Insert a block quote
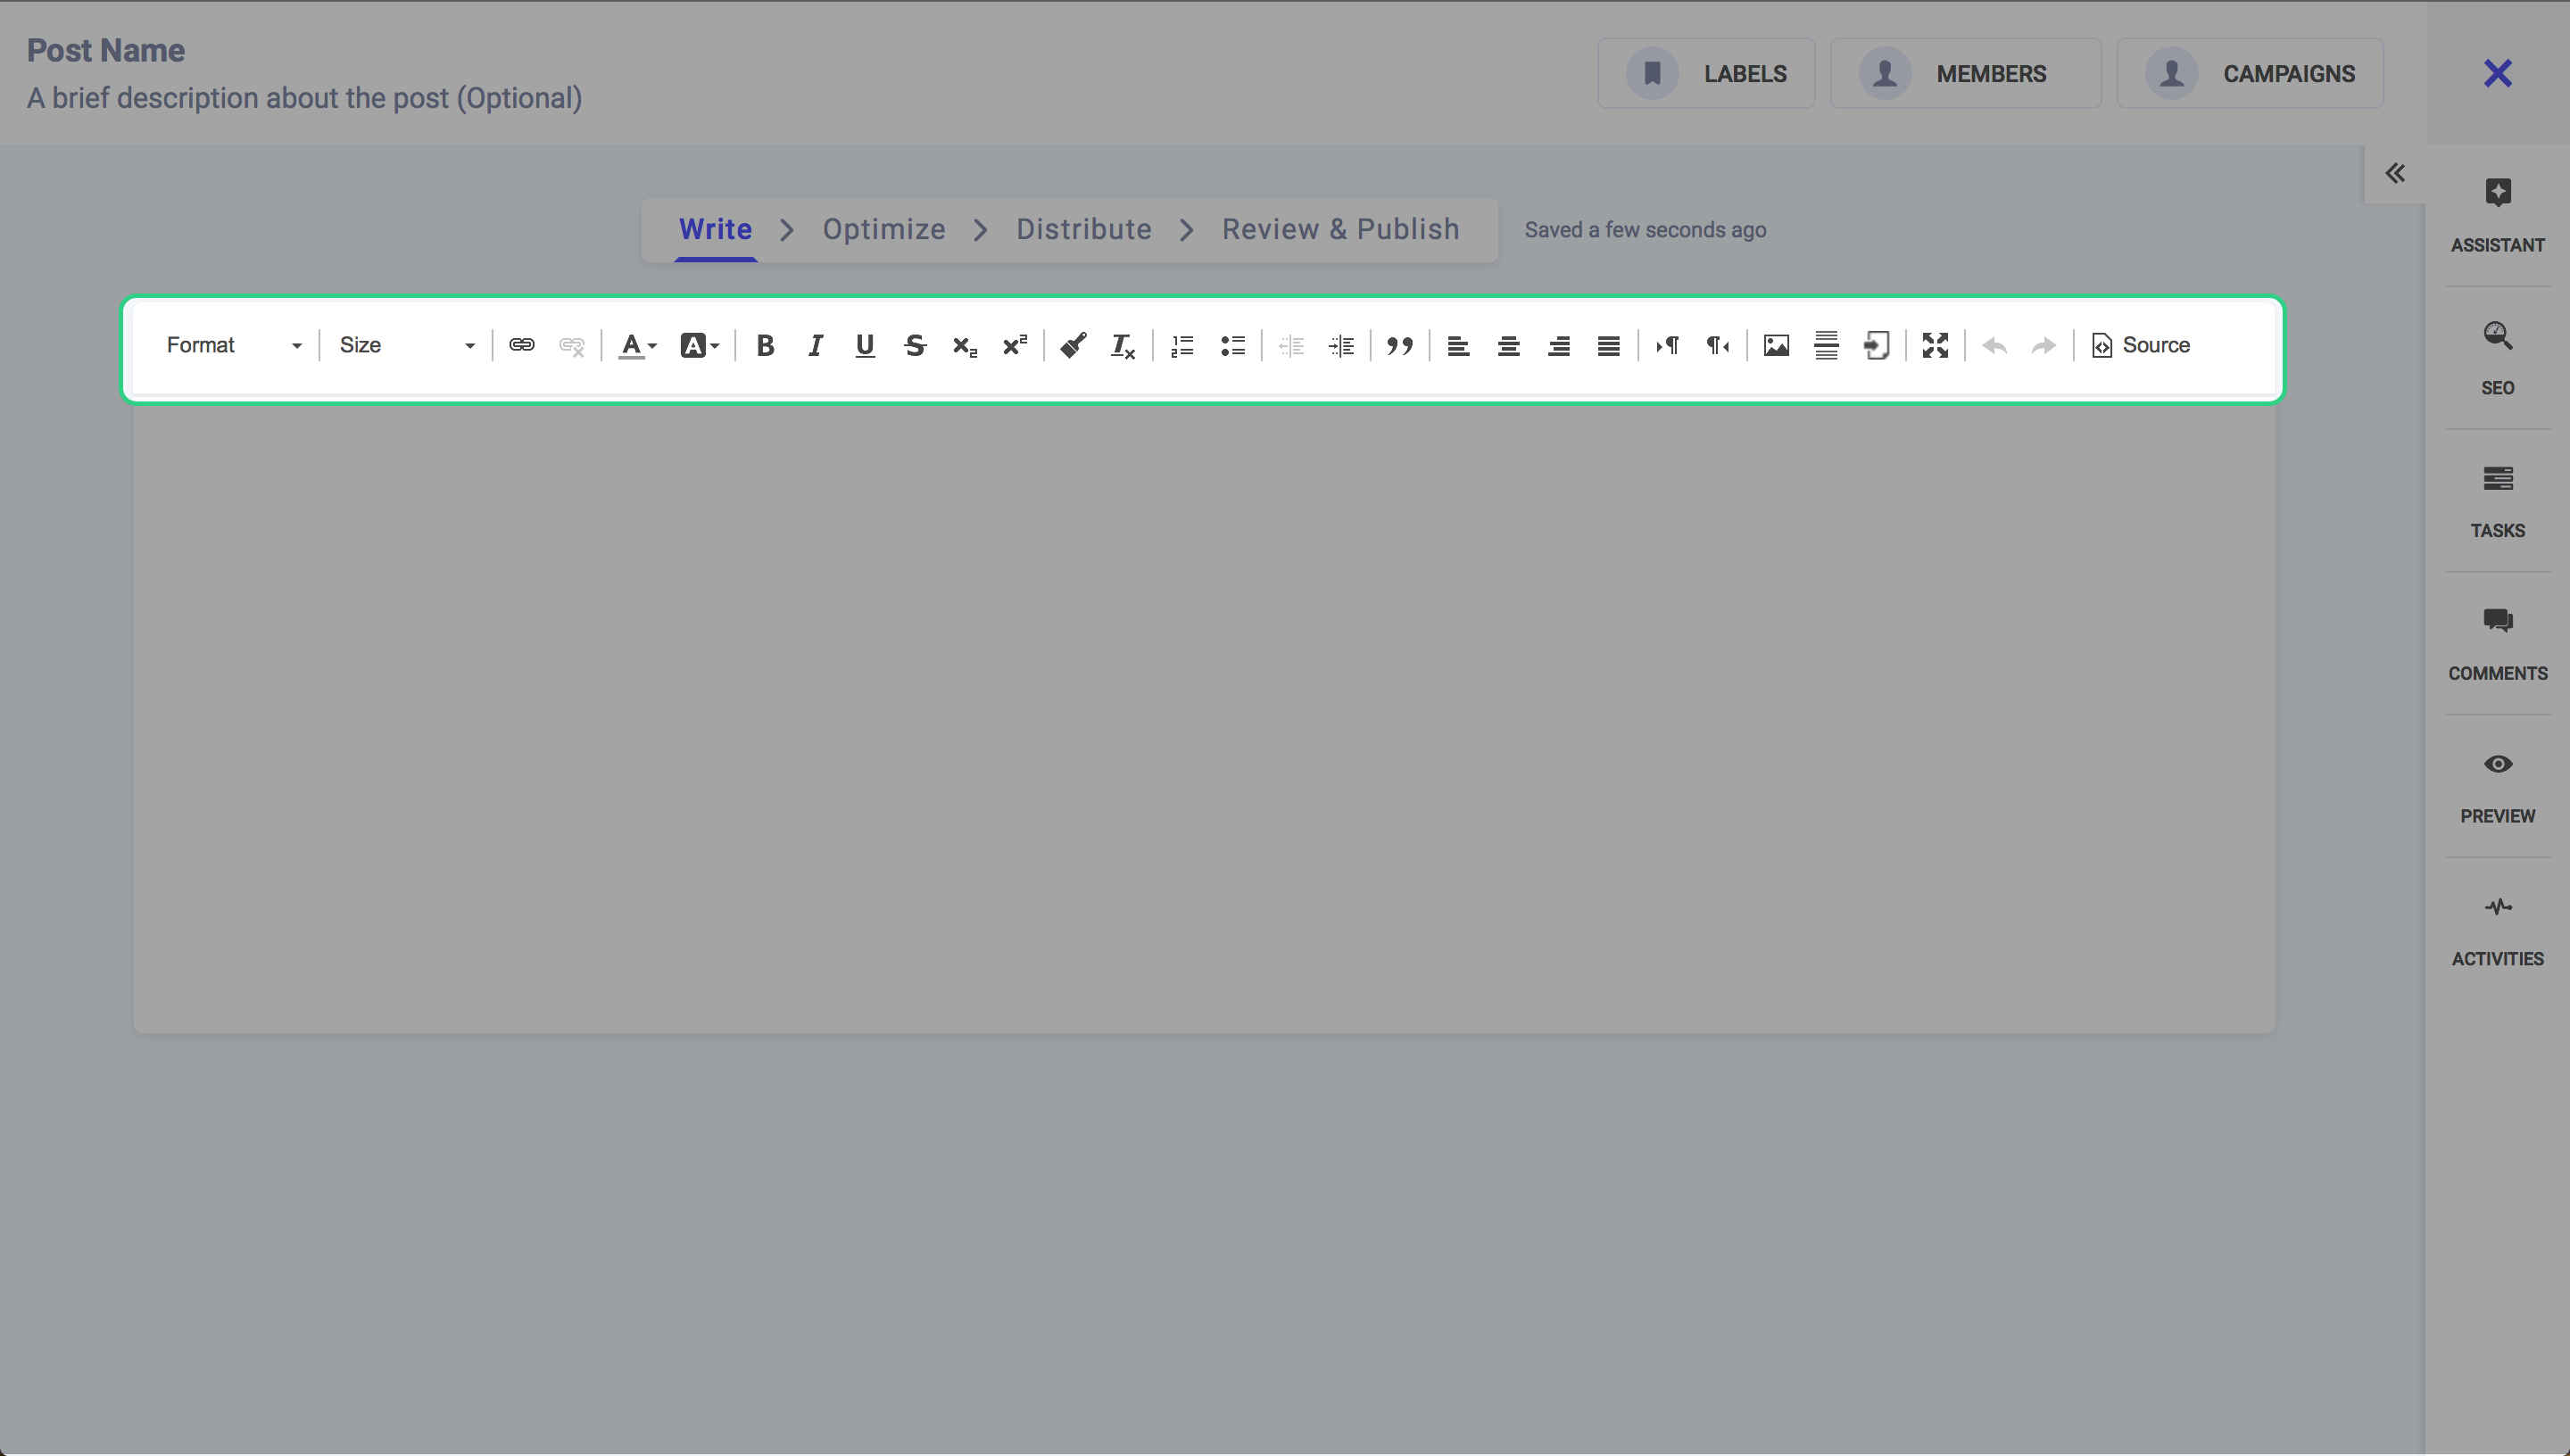Viewport: 2570px width, 1456px height. 1400,345
